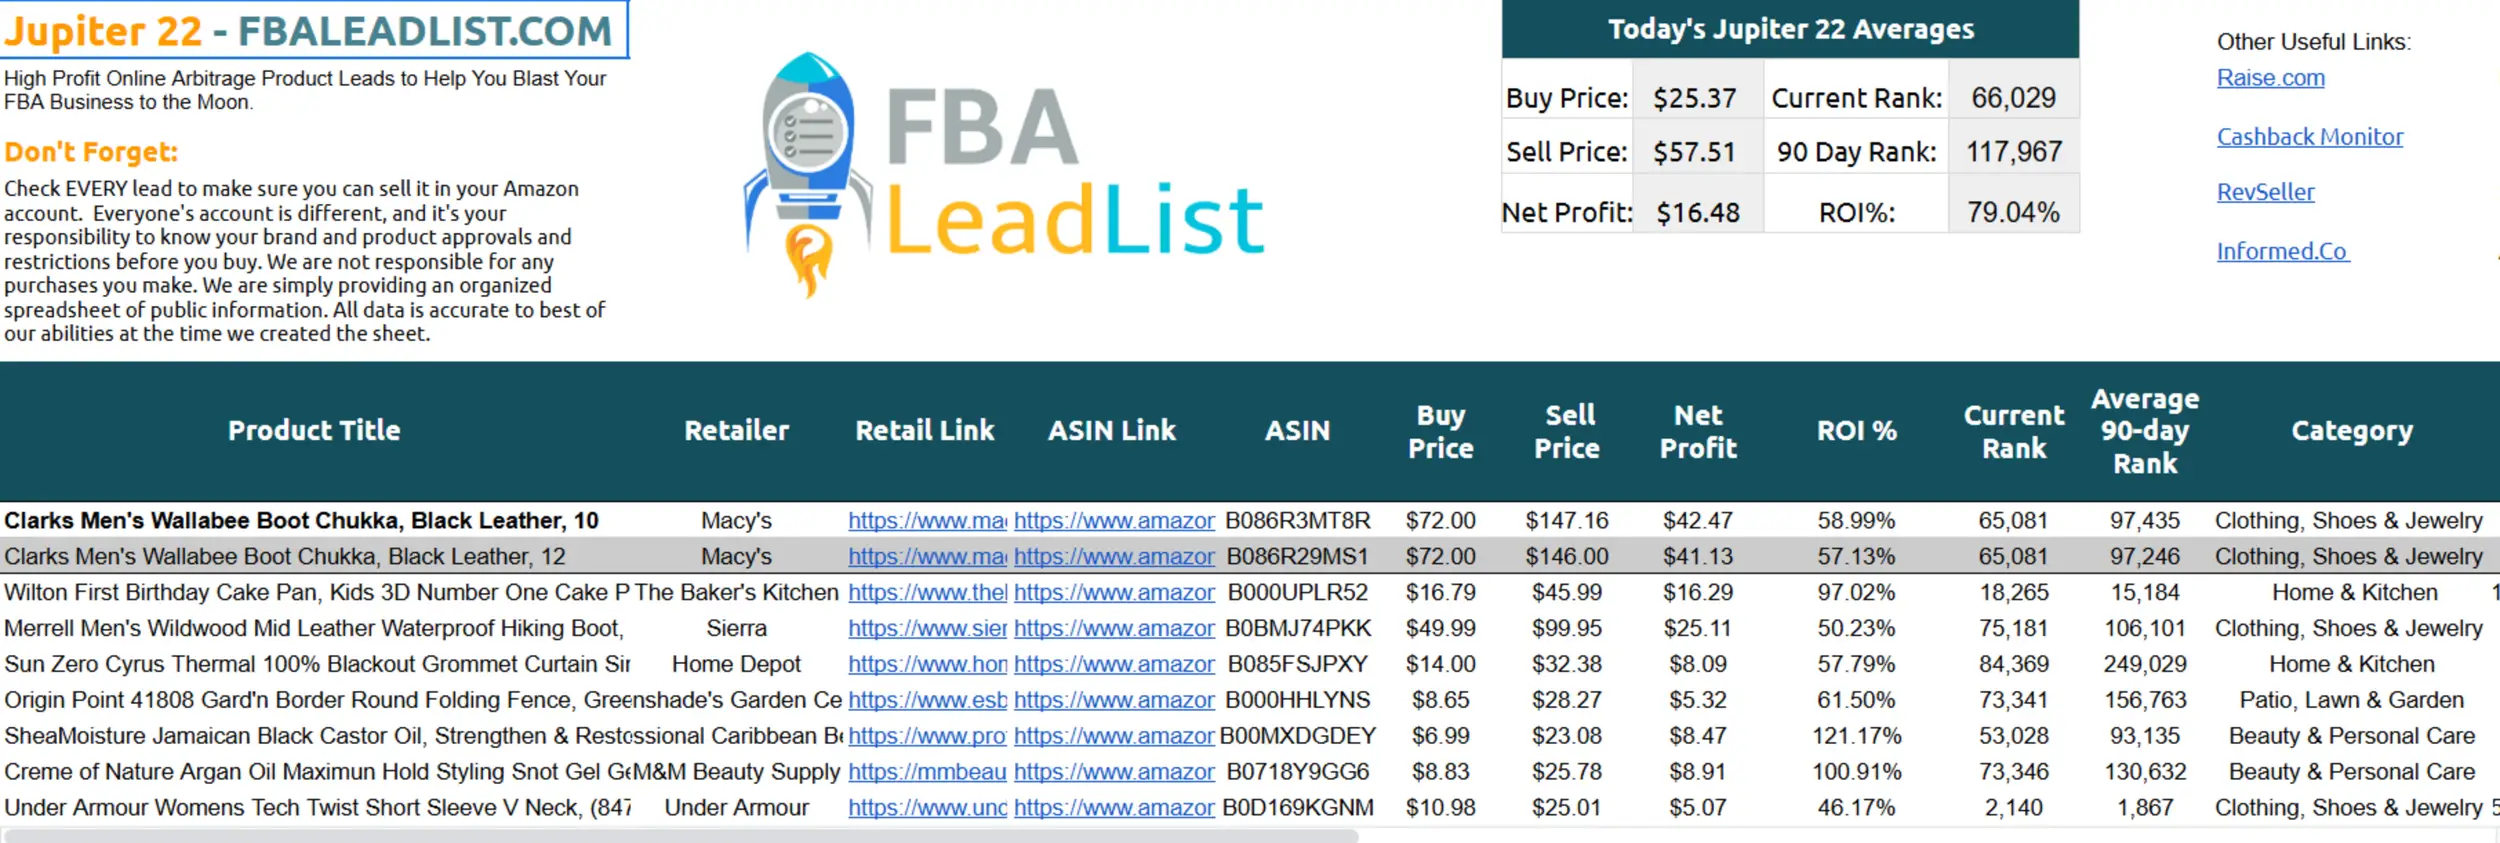Select the Average 90-day Rank header cell
This screenshot has height=843, width=2500.
2144,431
